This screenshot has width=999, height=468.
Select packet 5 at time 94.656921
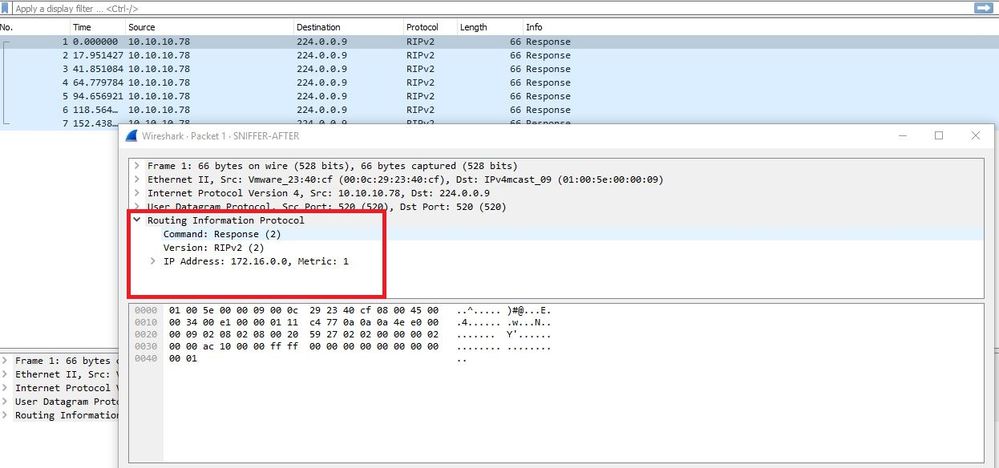click(x=499, y=96)
